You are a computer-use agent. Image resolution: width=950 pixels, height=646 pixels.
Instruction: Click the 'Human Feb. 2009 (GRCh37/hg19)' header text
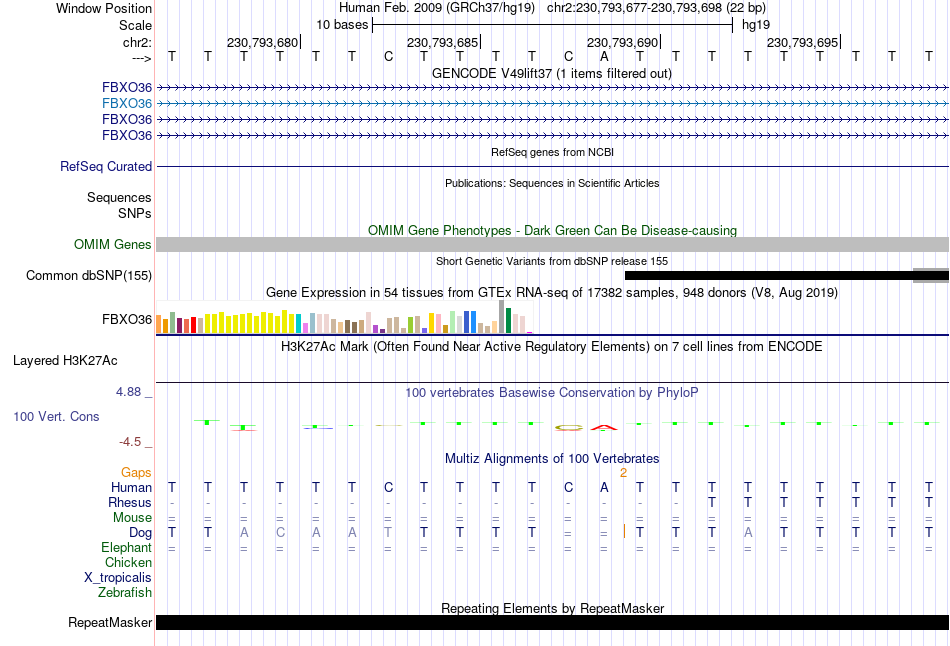coord(437,8)
